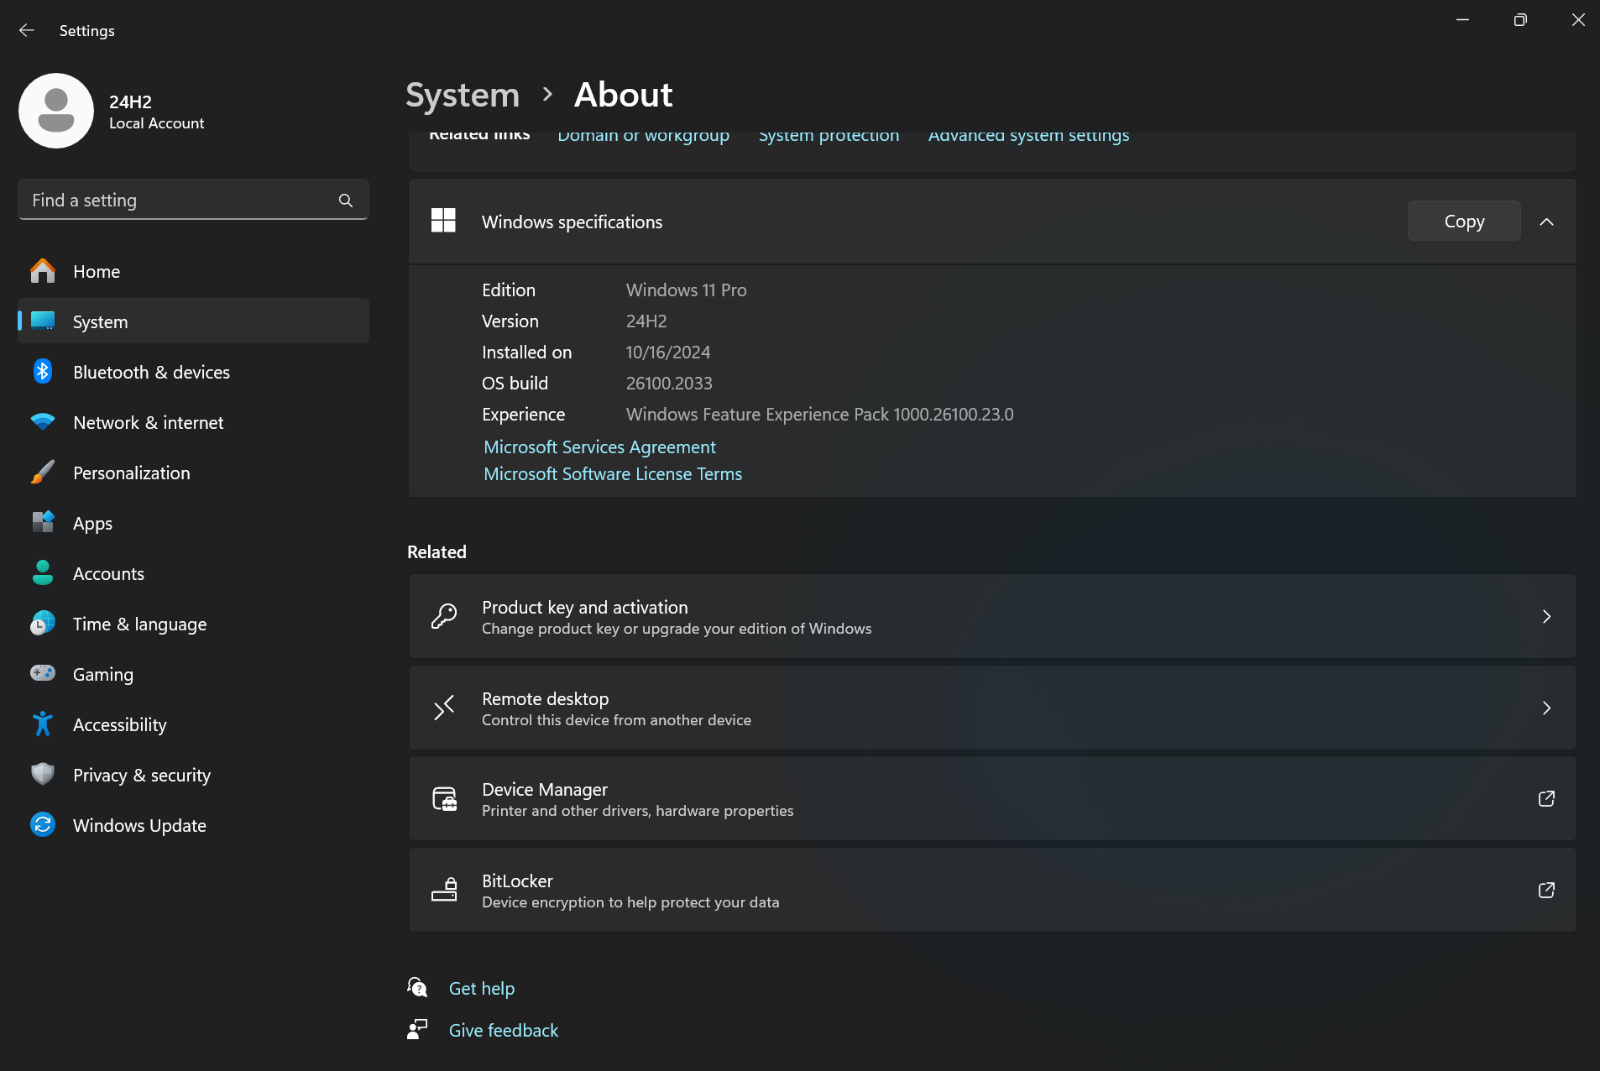The image size is (1600, 1071).
Task: Click the Find a setting search box
Action: click(x=193, y=200)
